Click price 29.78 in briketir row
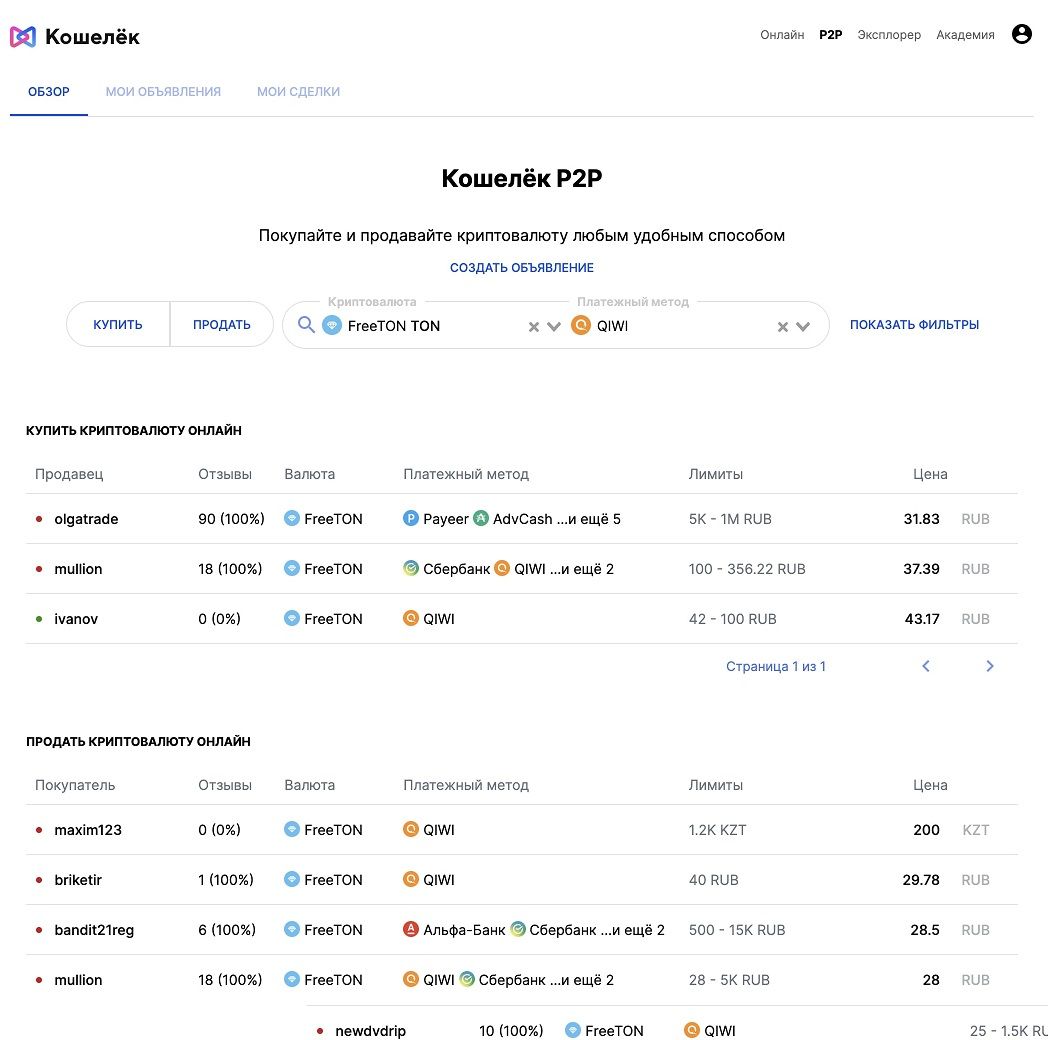This screenshot has height=1040, width=1048. [x=921, y=880]
